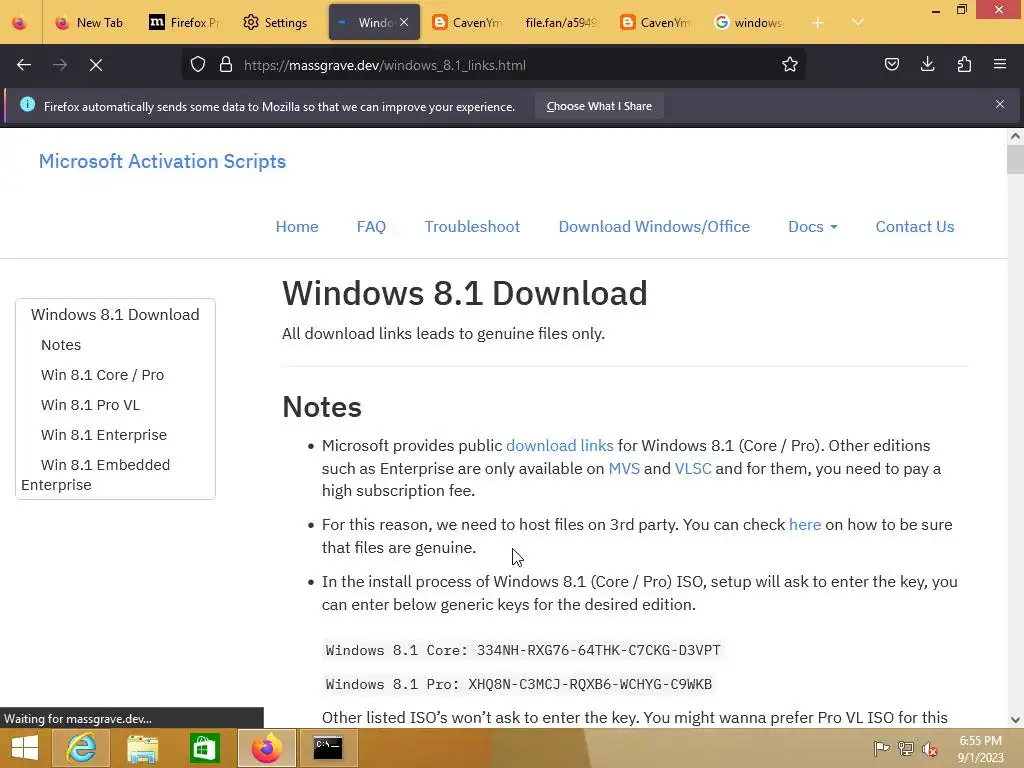The height and width of the screenshot is (768, 1024).
Task: Expand the Docs dropdown menu
Action: pyautogui.click(x=812, y=227)
